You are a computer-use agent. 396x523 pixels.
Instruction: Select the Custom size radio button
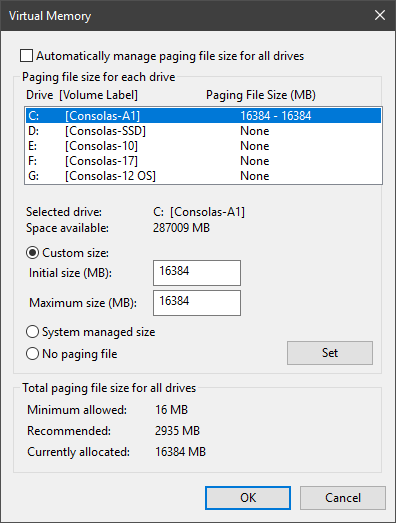click(x=32, y=253)
